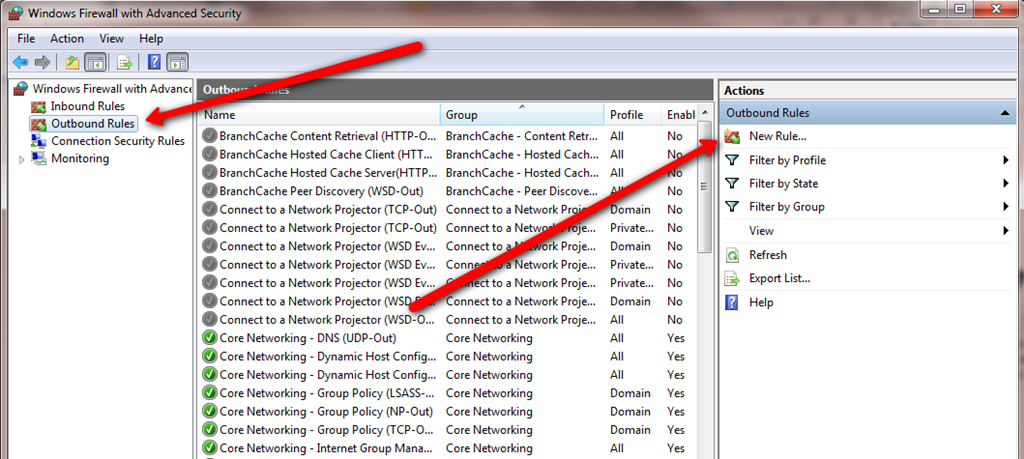Click the Export List icon in Actions pane
The width and height of the screenshot is (1024, 459).
732,279
